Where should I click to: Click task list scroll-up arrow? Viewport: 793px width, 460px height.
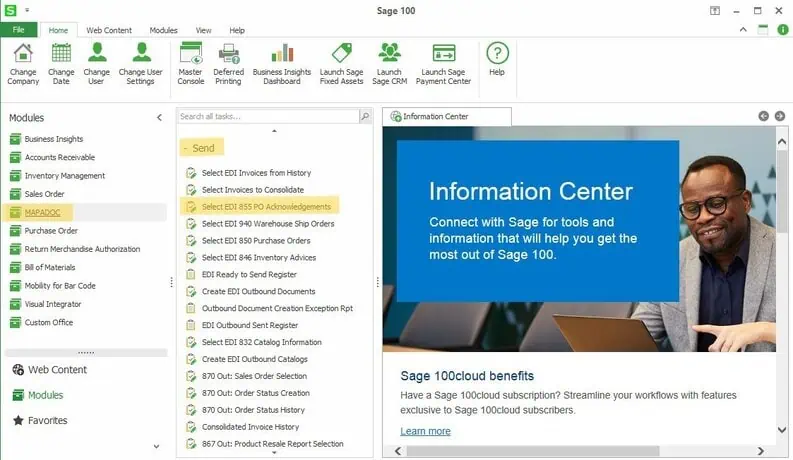coord(274,131)
